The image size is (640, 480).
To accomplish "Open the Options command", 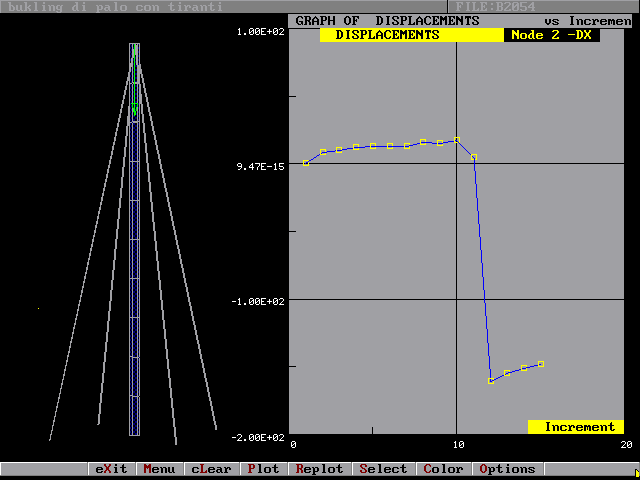I will coord(507,469).
